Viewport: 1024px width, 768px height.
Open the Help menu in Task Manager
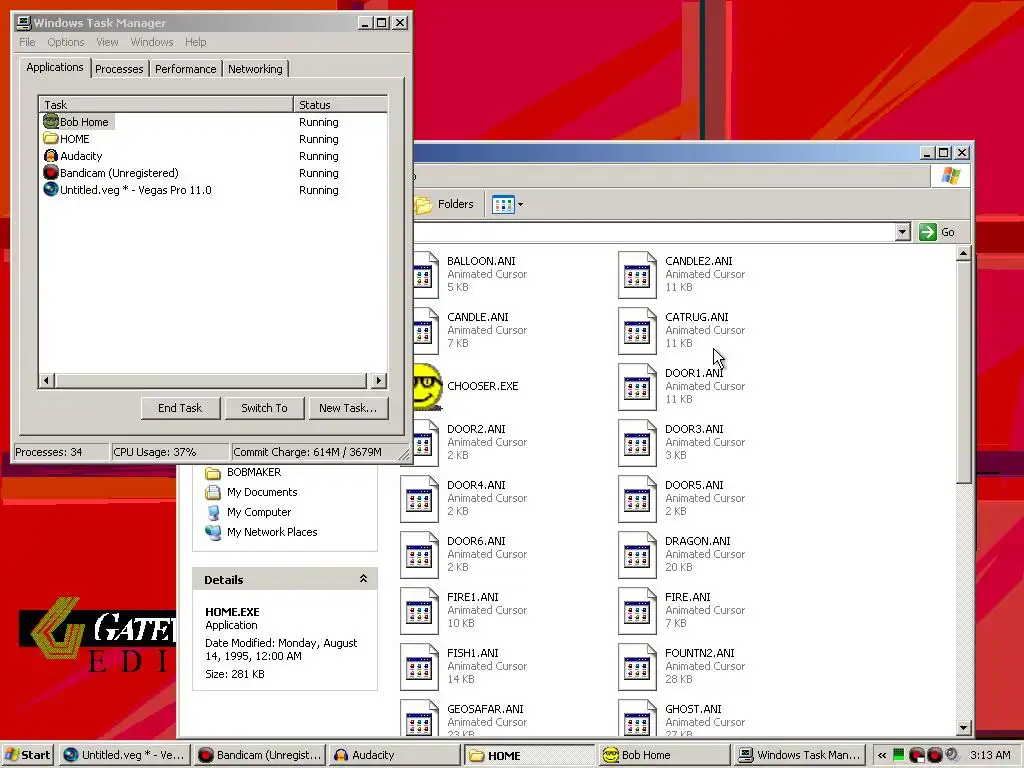(195, 42)
